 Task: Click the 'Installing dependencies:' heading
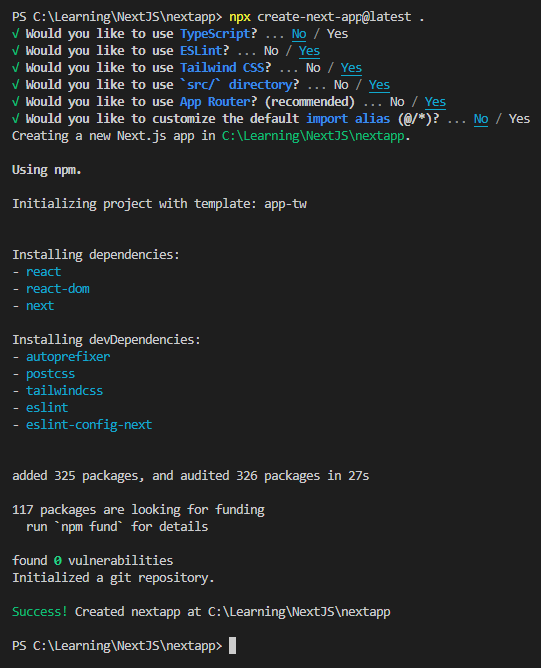point(96,255)
